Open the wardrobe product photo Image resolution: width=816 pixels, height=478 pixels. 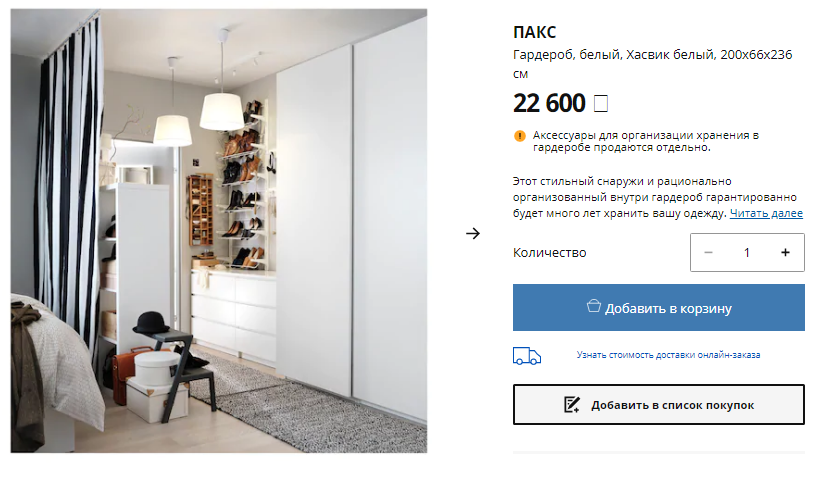click(x=219, y=230)
